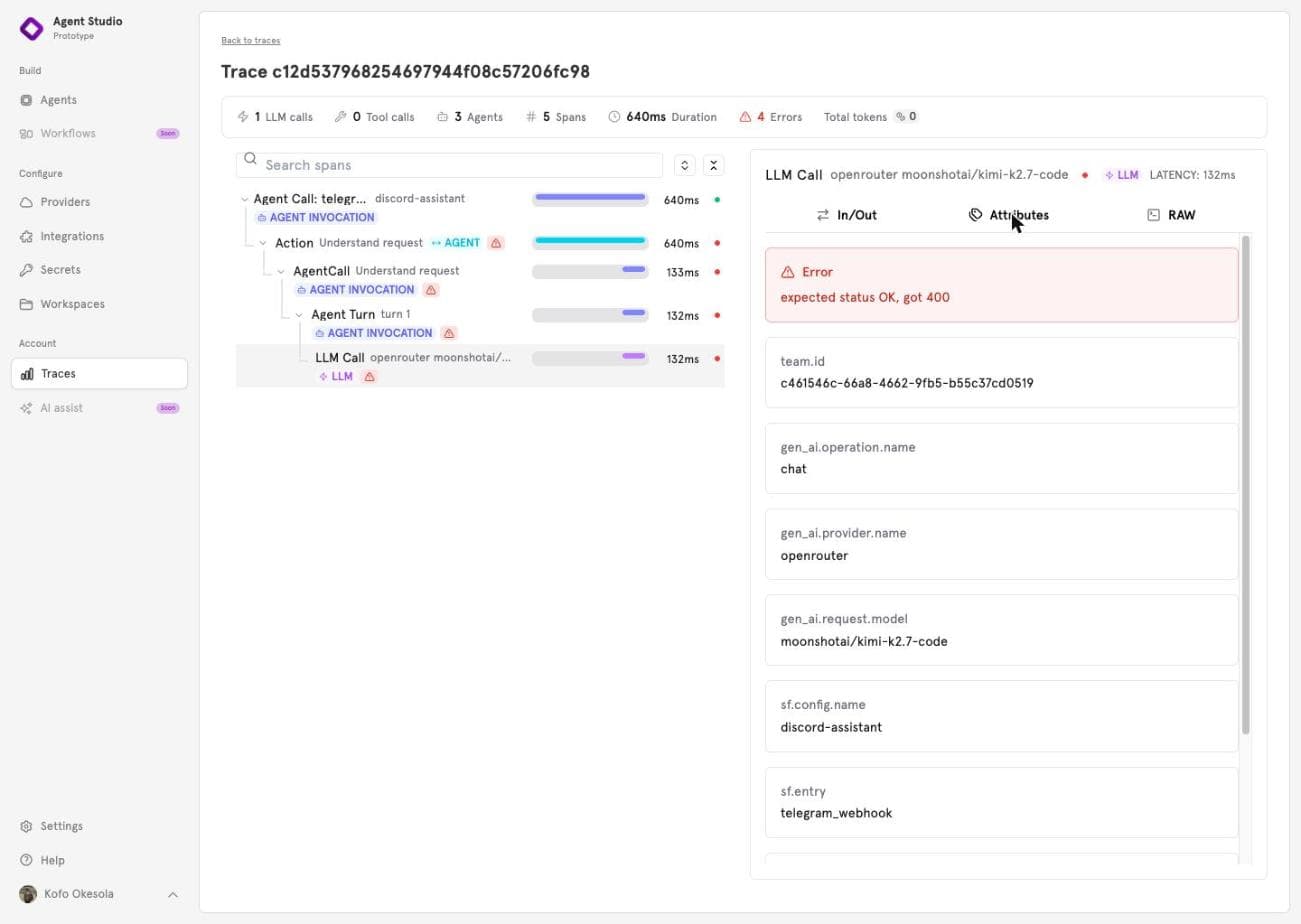1301x924 pixels.
Task: Collapse the AgentCall Understand request span
Action: point(281,271)
